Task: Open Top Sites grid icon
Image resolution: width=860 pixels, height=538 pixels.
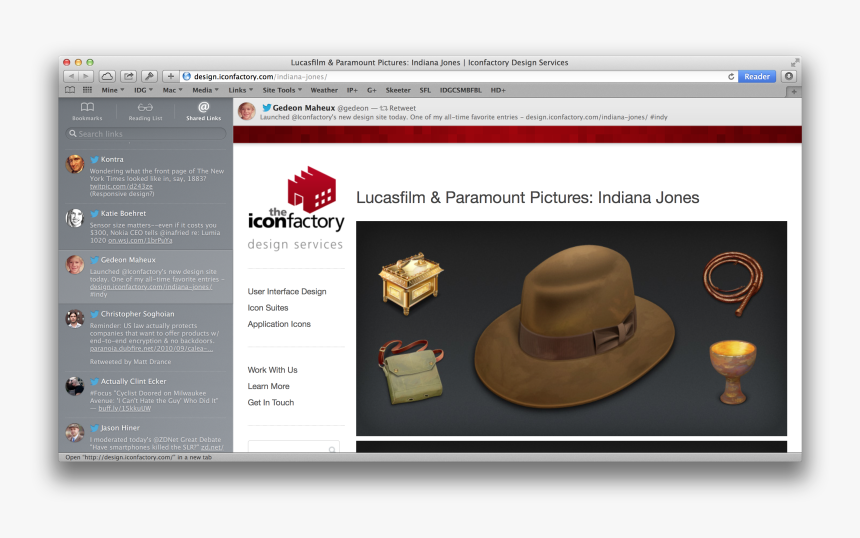Action: (x=87, y=90)
